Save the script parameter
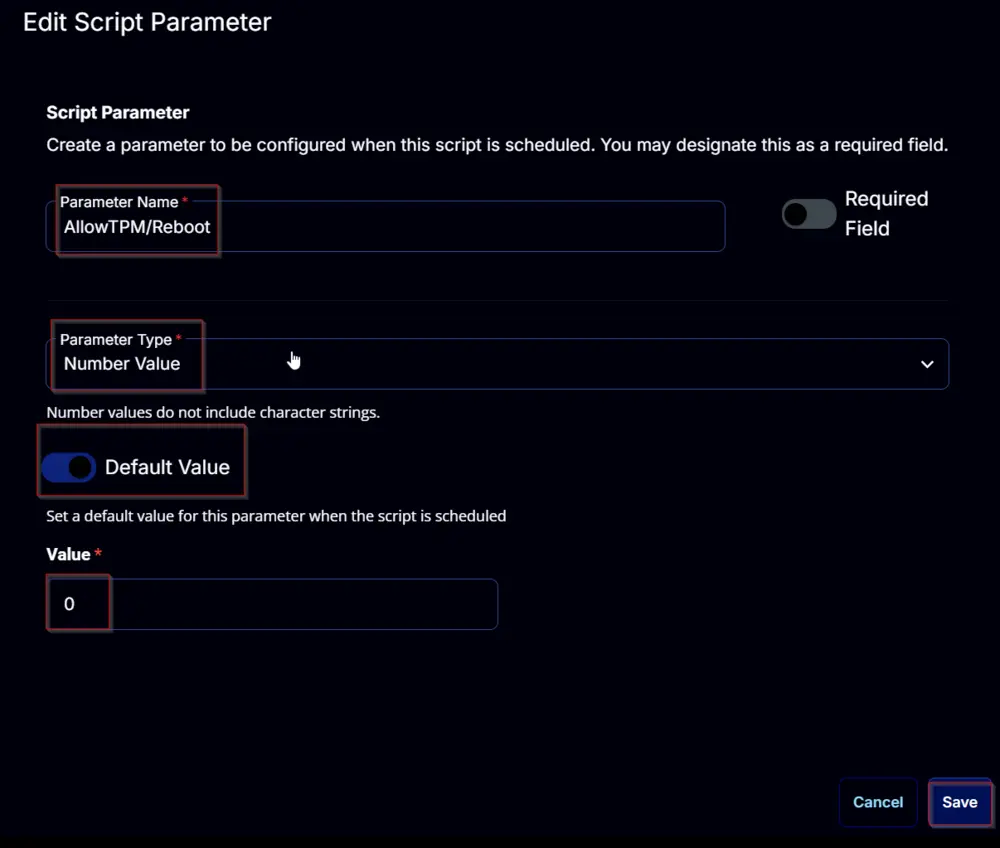The image size is (1000, 848). tap(960, 802)
